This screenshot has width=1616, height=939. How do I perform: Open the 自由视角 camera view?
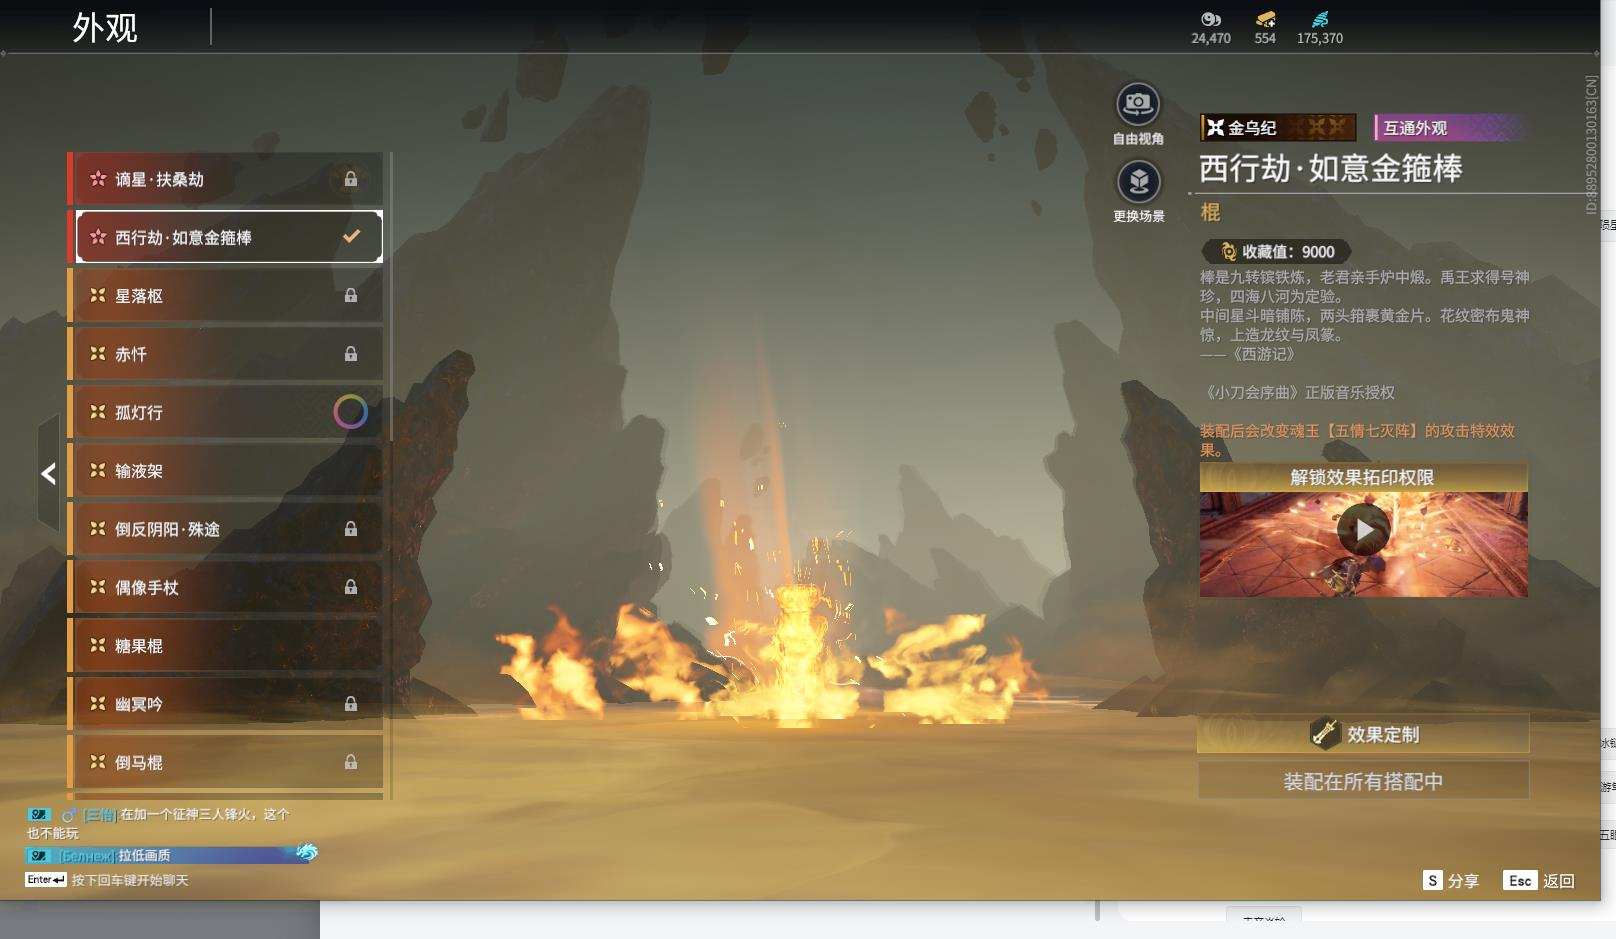tap(1138, 104)
